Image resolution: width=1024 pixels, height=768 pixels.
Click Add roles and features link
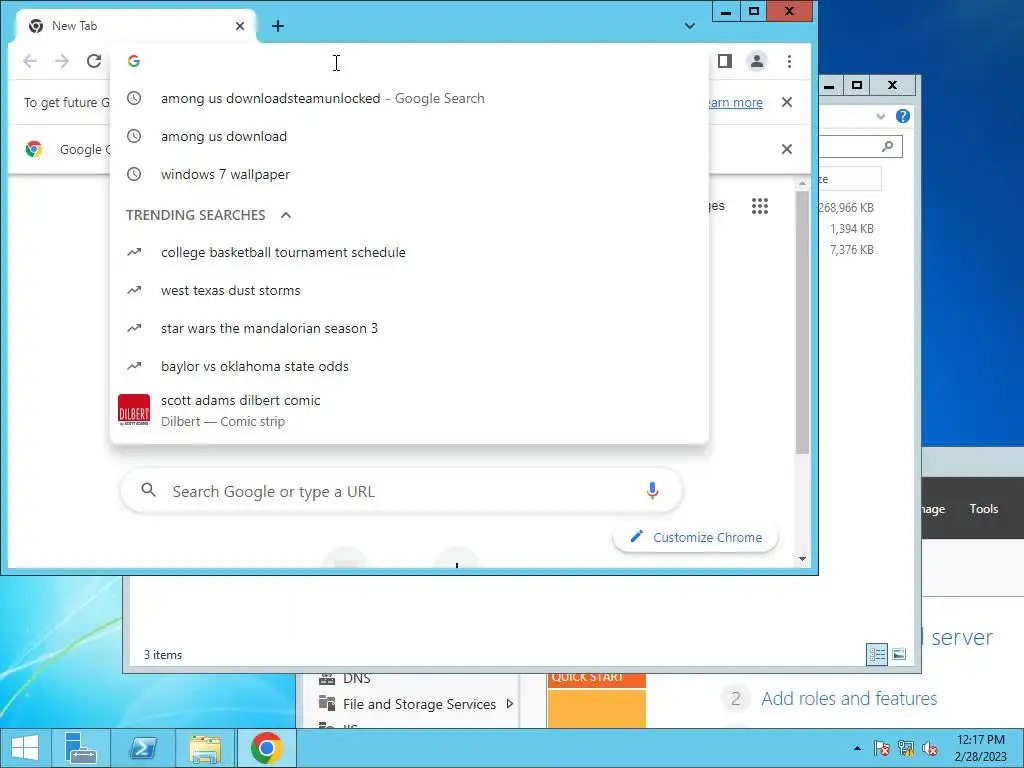(x=849, y=699)
